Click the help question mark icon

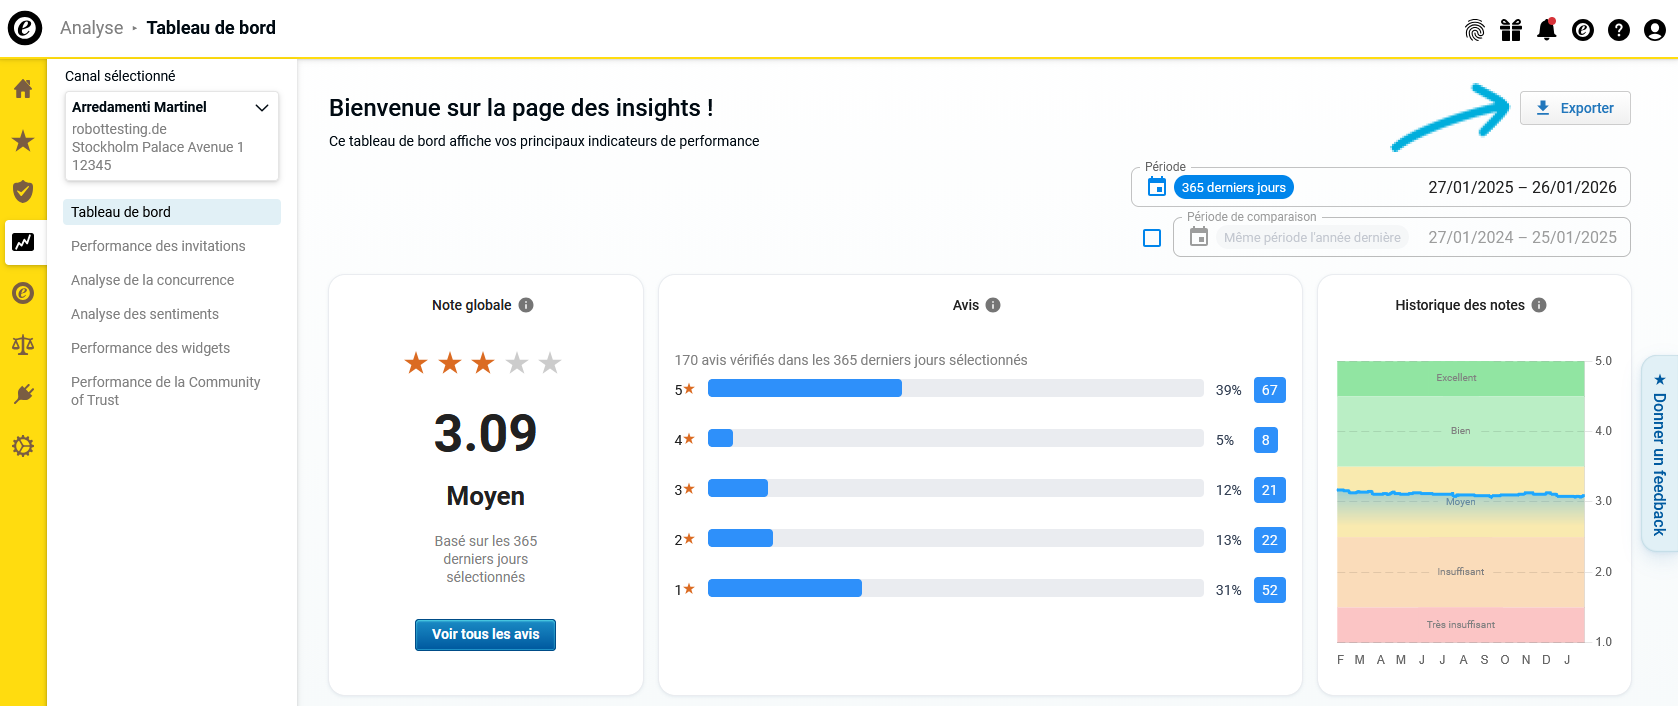pos(1618,30)
